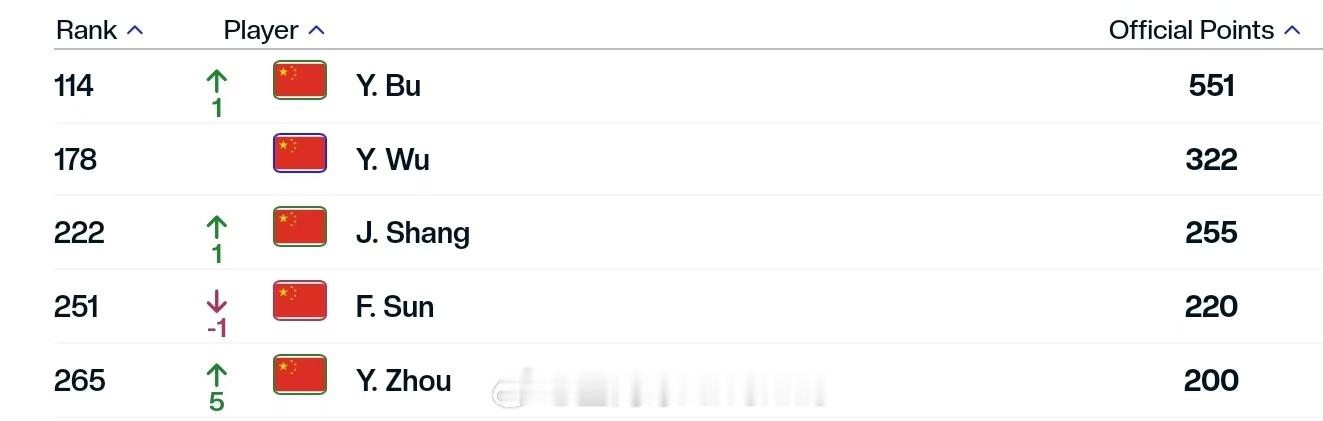1323x421 pixels.
Task: Sort by Official Points caret
Action: (1291, 31)
